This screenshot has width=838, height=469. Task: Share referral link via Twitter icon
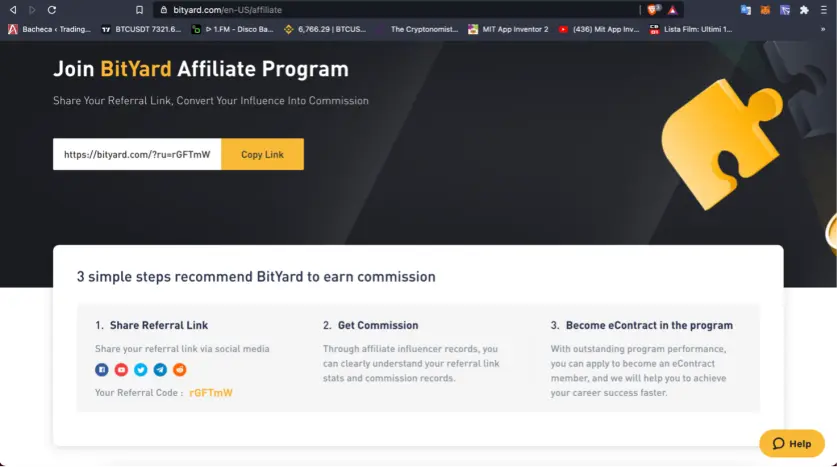pyautogui.click(x=141, y=370)
